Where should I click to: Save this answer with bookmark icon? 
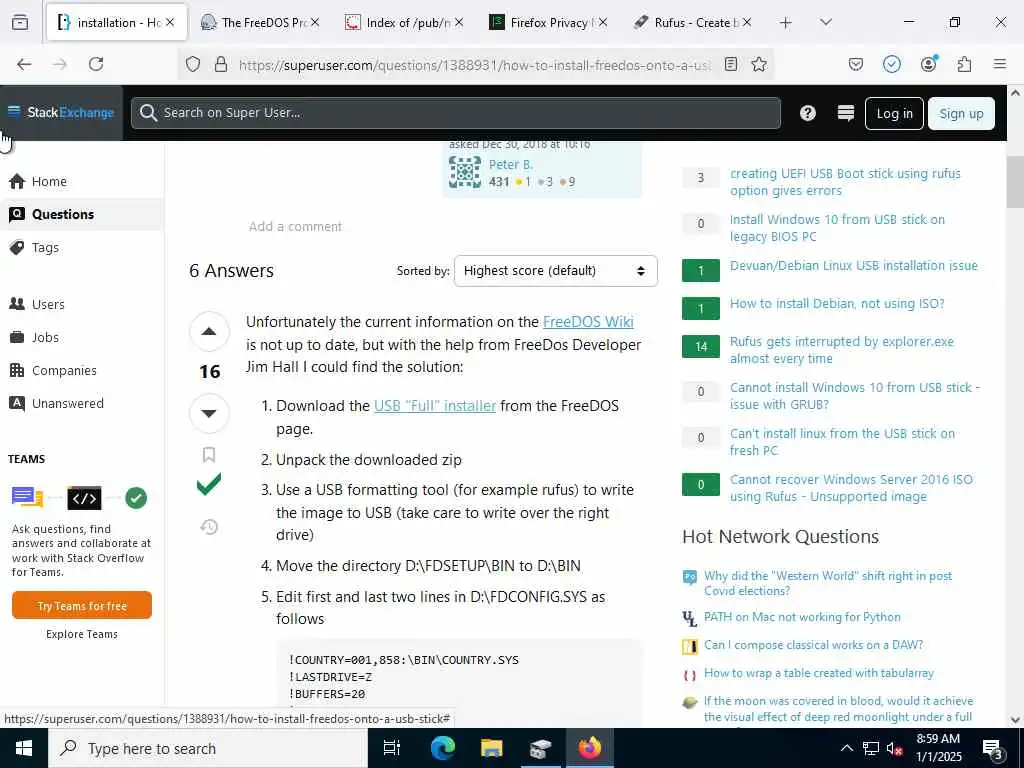[x=209, y=455]
